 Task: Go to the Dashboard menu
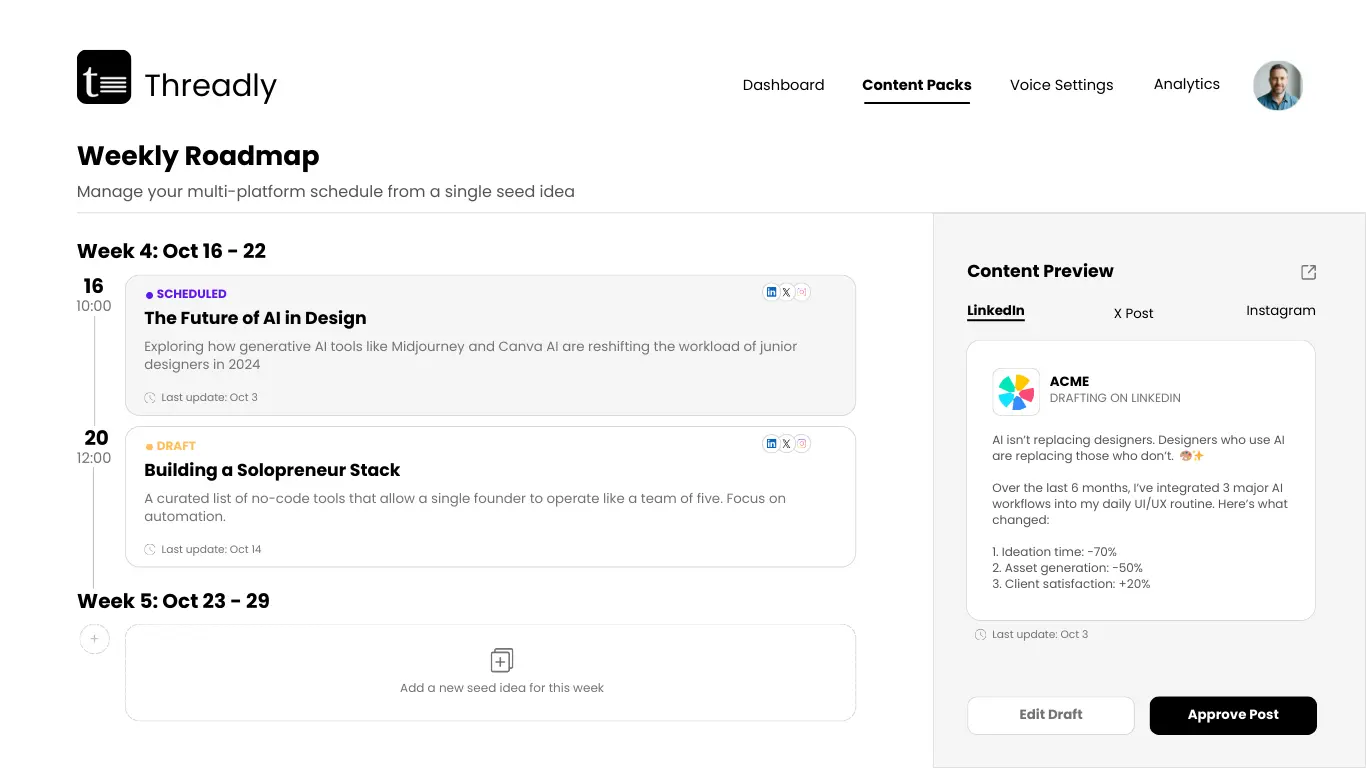pos(783,85)
